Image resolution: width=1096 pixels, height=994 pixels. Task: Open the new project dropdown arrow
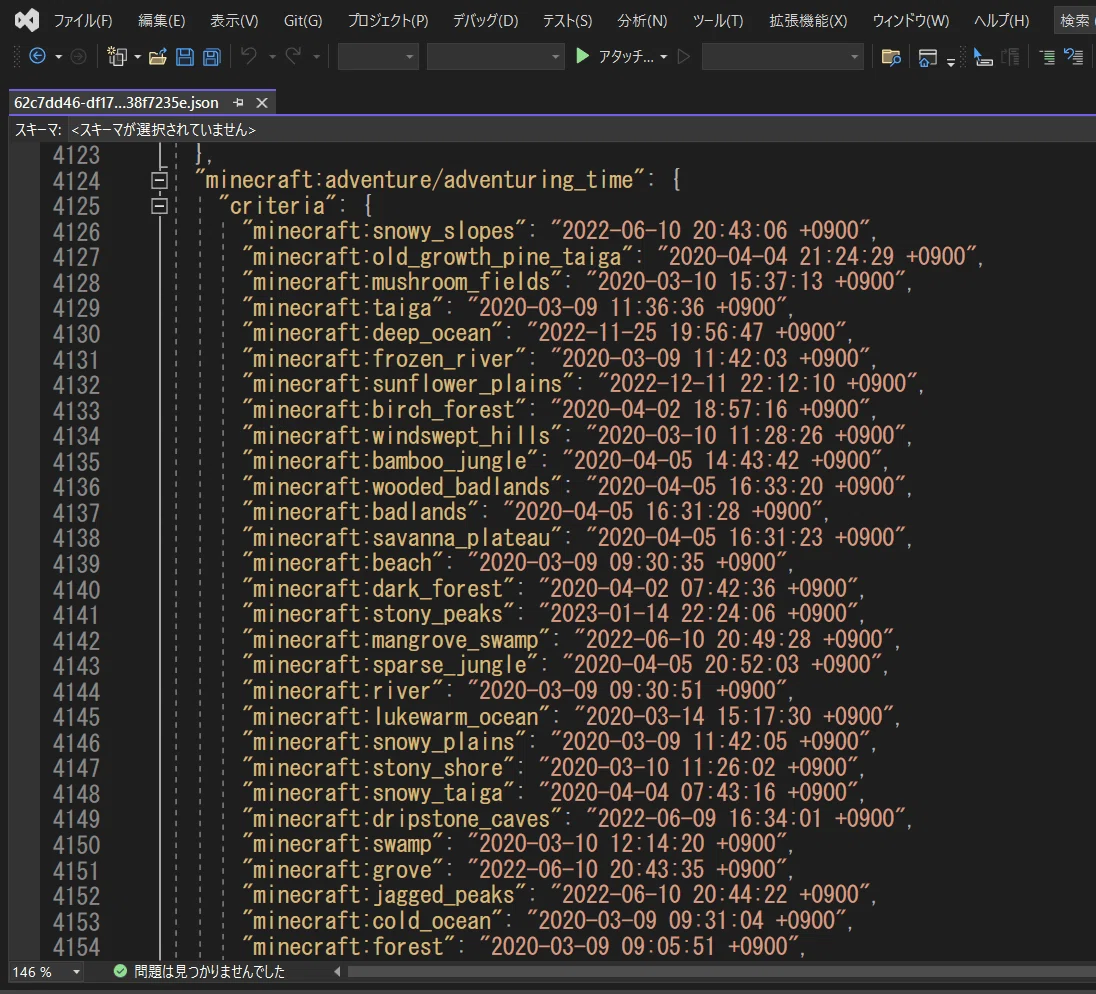(x=137, y=57)
